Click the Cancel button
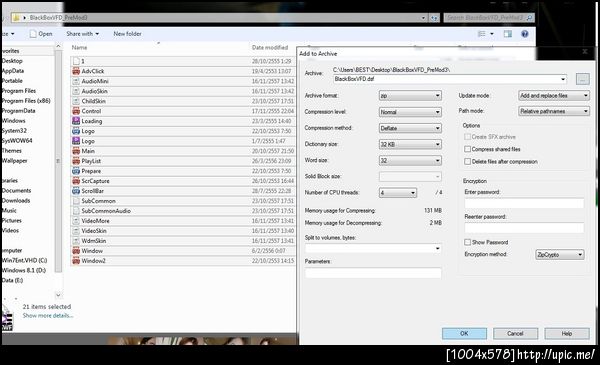600x365 pixels. tap(515, 333)
